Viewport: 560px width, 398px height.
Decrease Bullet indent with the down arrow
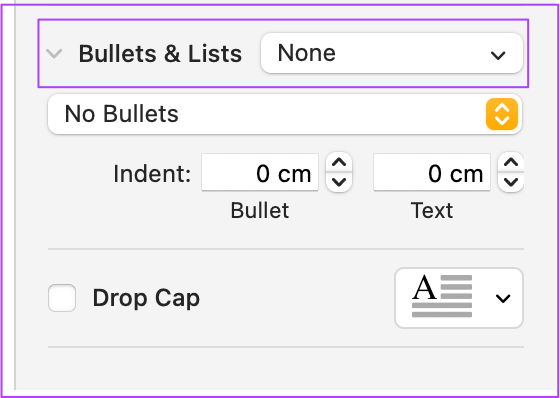[x=339, y=182]
